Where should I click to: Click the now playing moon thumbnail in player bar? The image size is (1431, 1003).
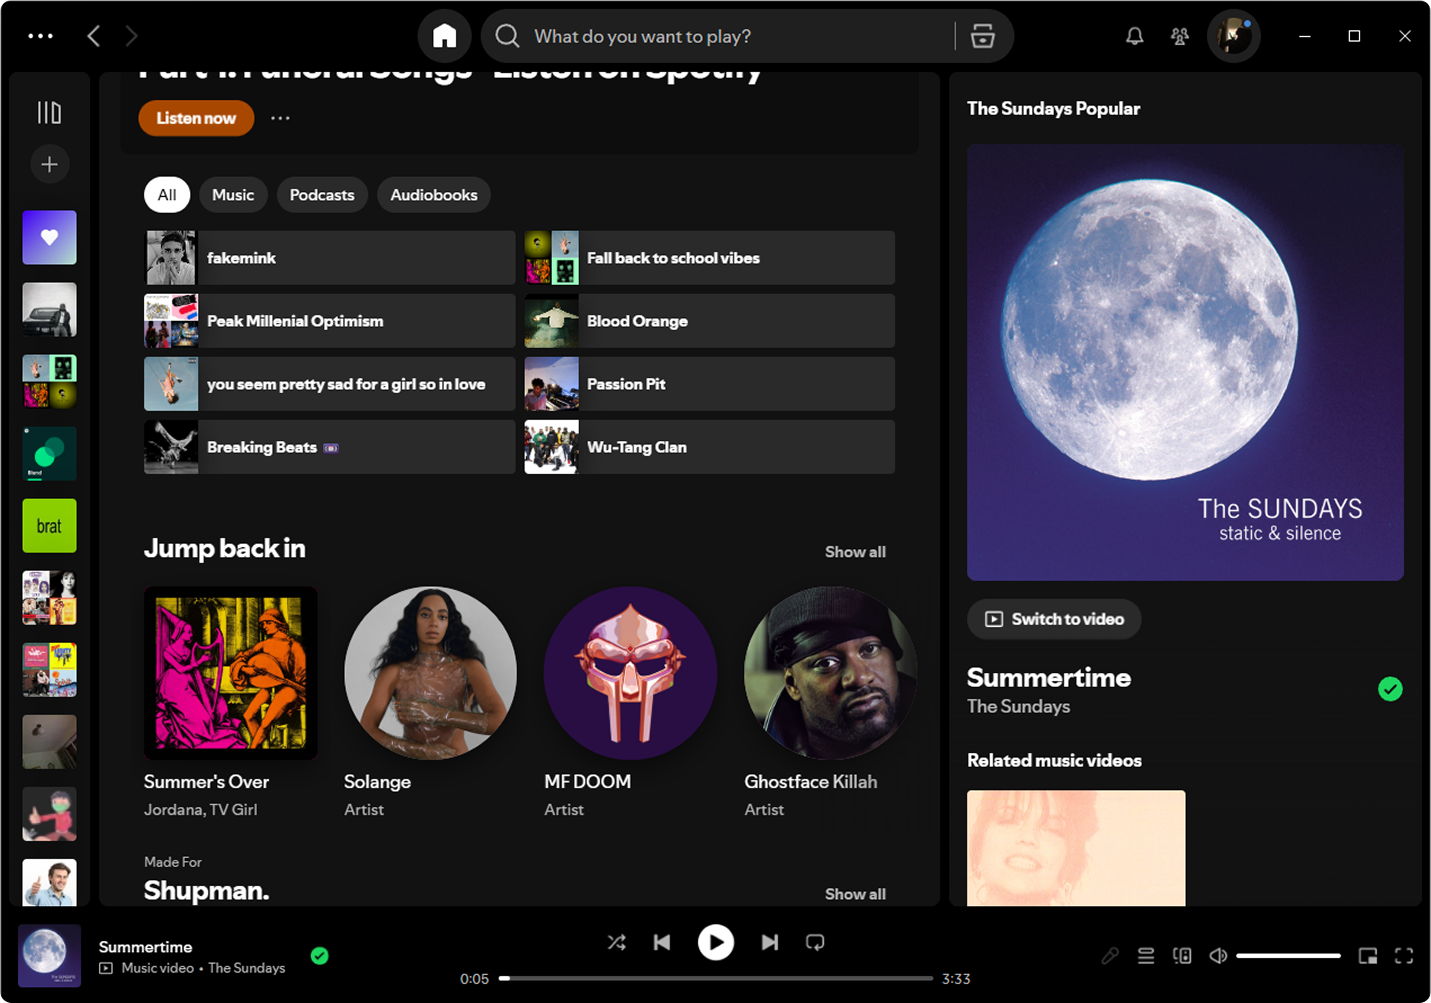click(x=49, y=956)
